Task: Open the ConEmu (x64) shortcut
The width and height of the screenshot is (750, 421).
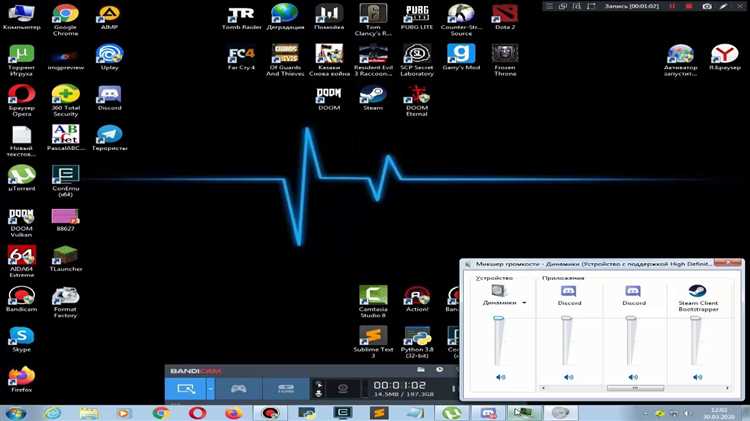Action: (66, 181)
